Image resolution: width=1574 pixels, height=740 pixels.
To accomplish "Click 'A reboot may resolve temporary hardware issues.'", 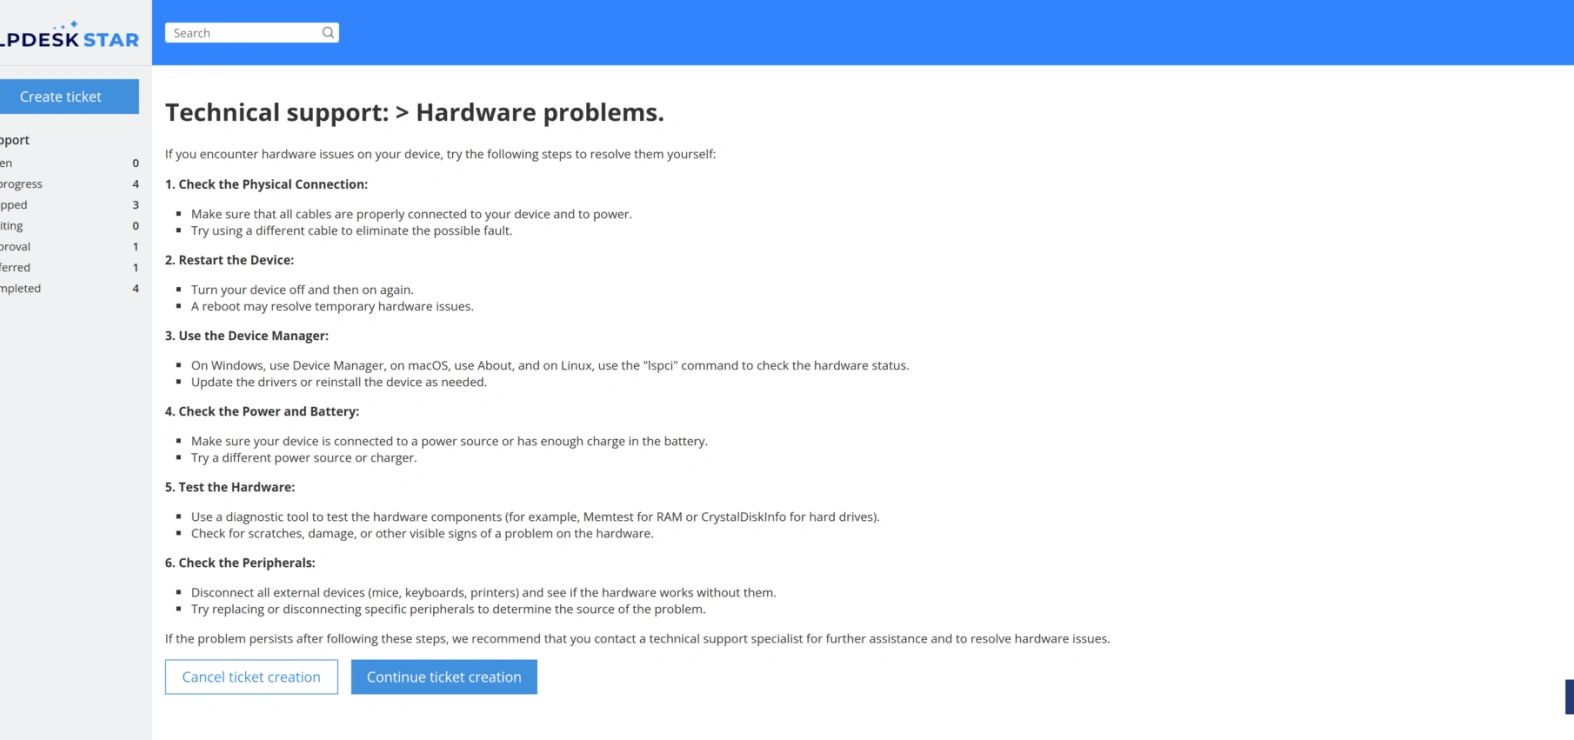I will 332,307.
